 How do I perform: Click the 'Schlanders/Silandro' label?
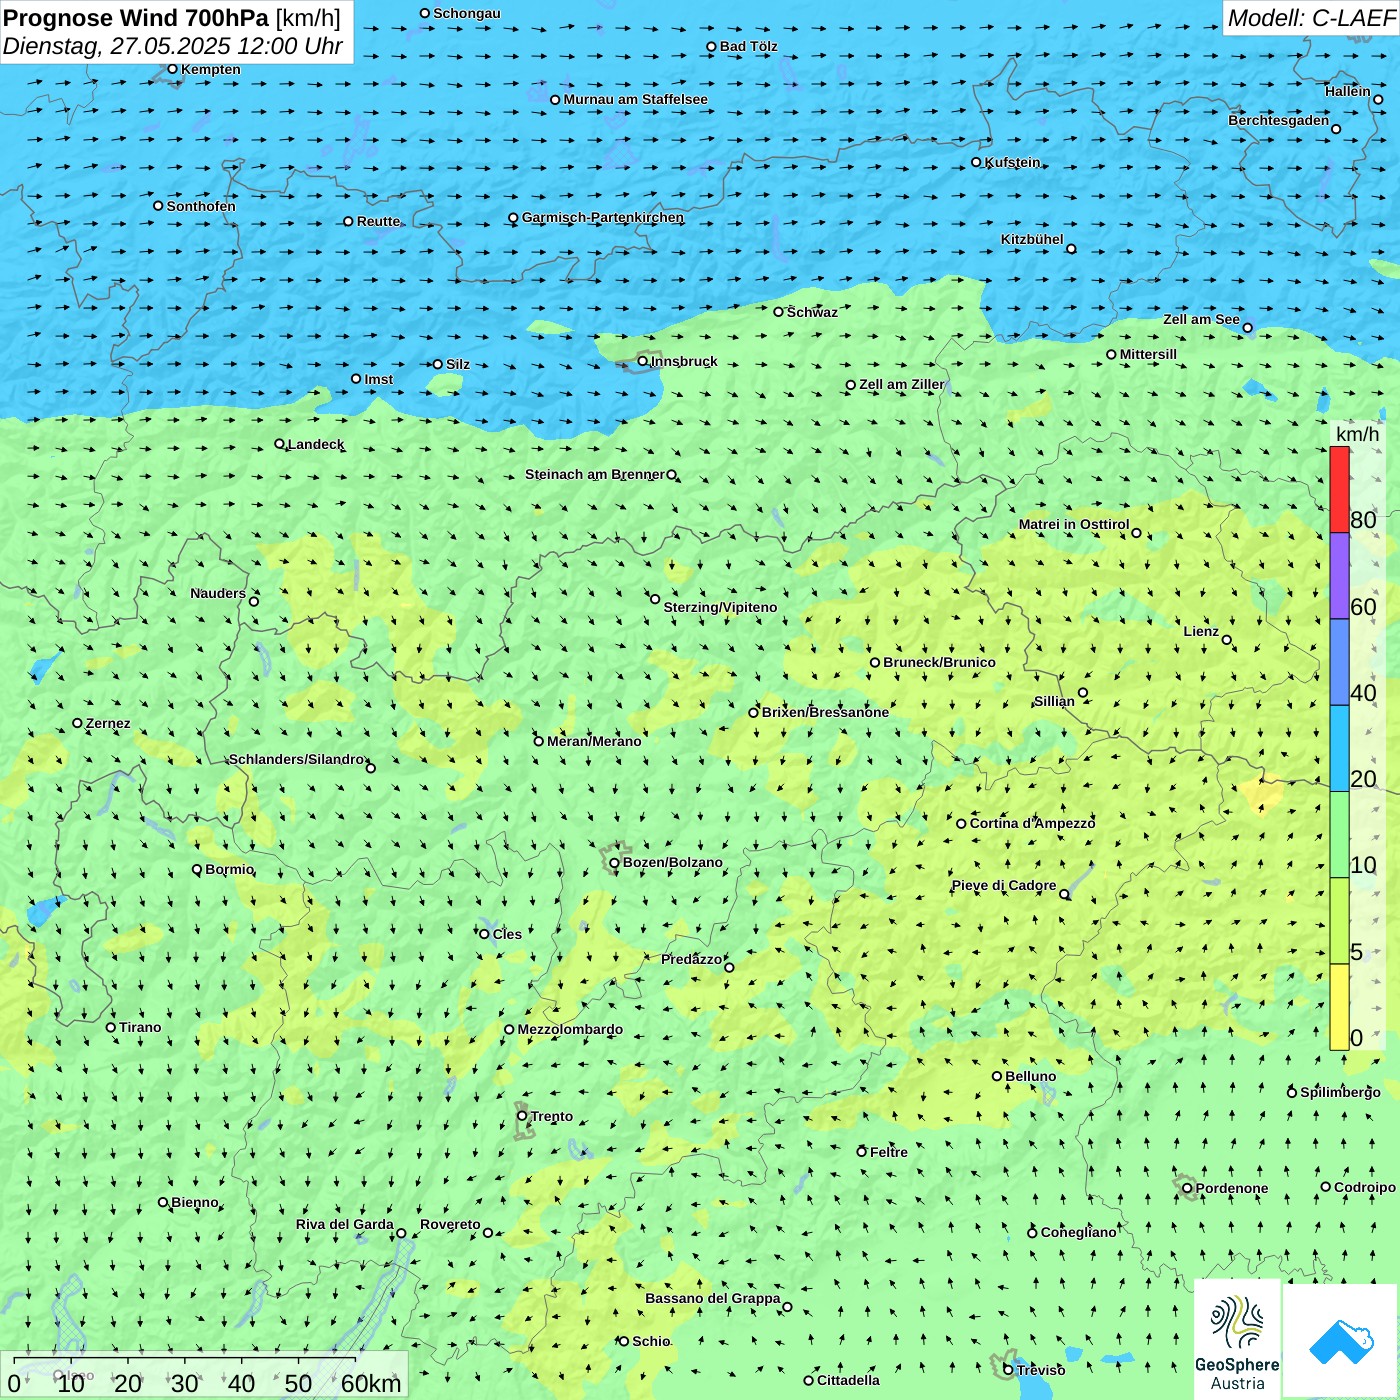pyautogui.click(x=297, y=759)
